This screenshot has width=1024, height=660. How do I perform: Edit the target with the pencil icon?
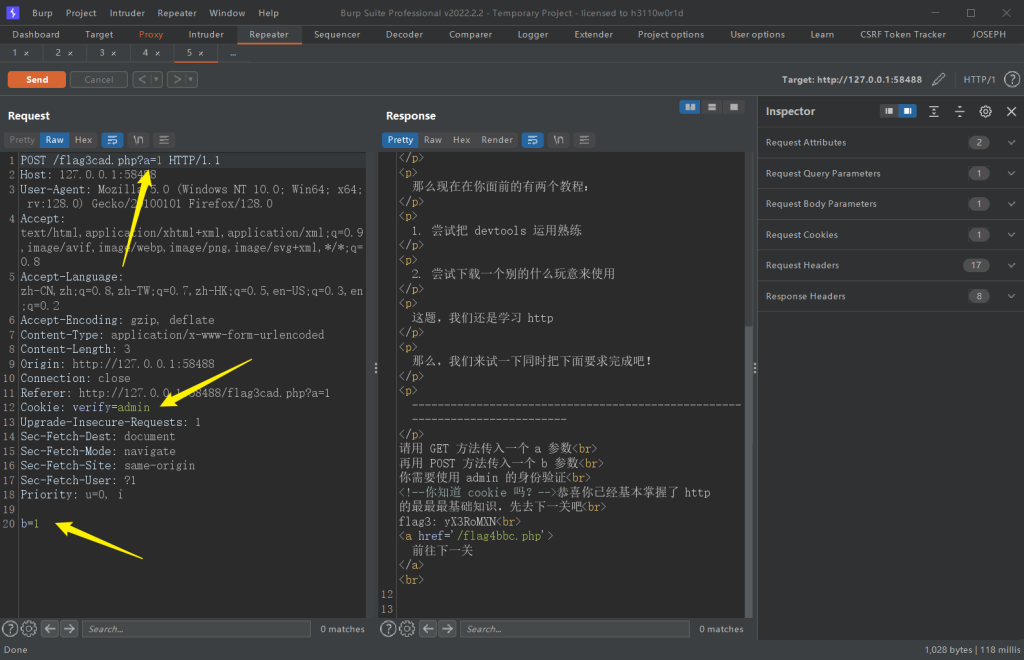click(x=938, y=80)
